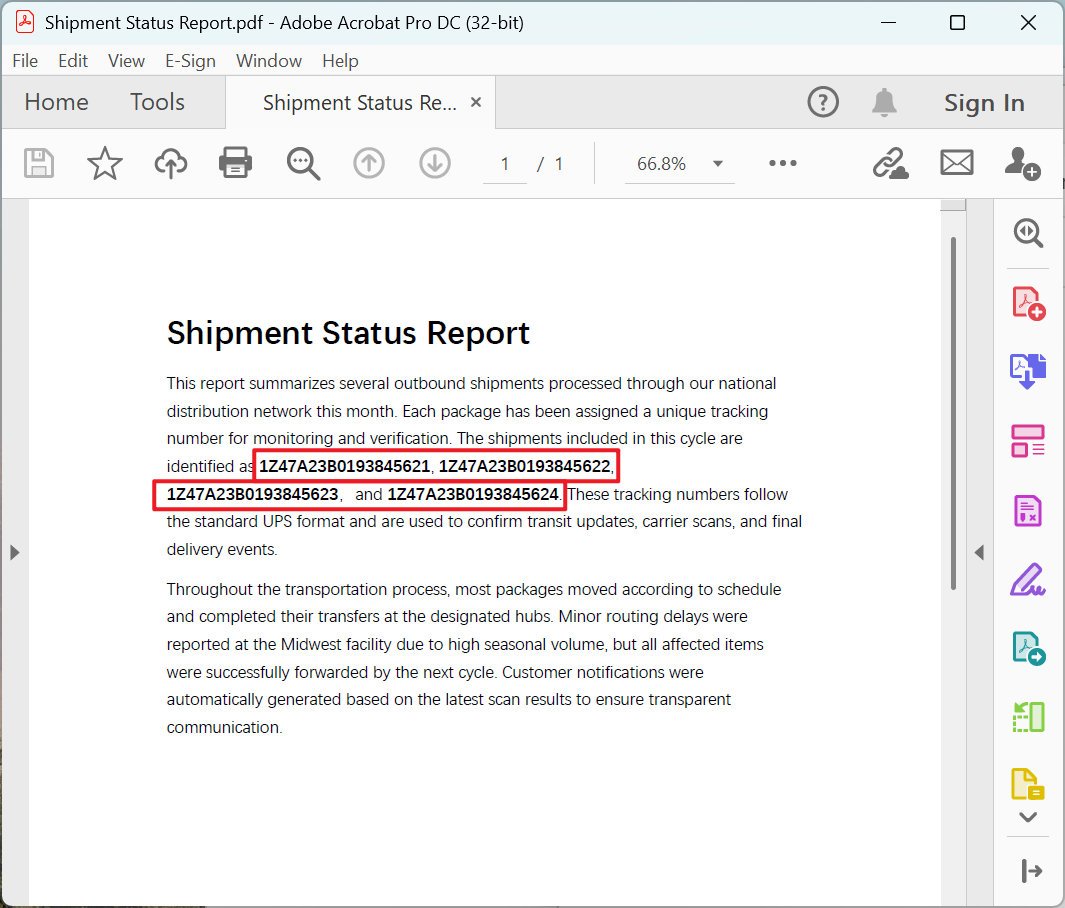
Task: Print the document using printer icon
Action: pos(236,163)
